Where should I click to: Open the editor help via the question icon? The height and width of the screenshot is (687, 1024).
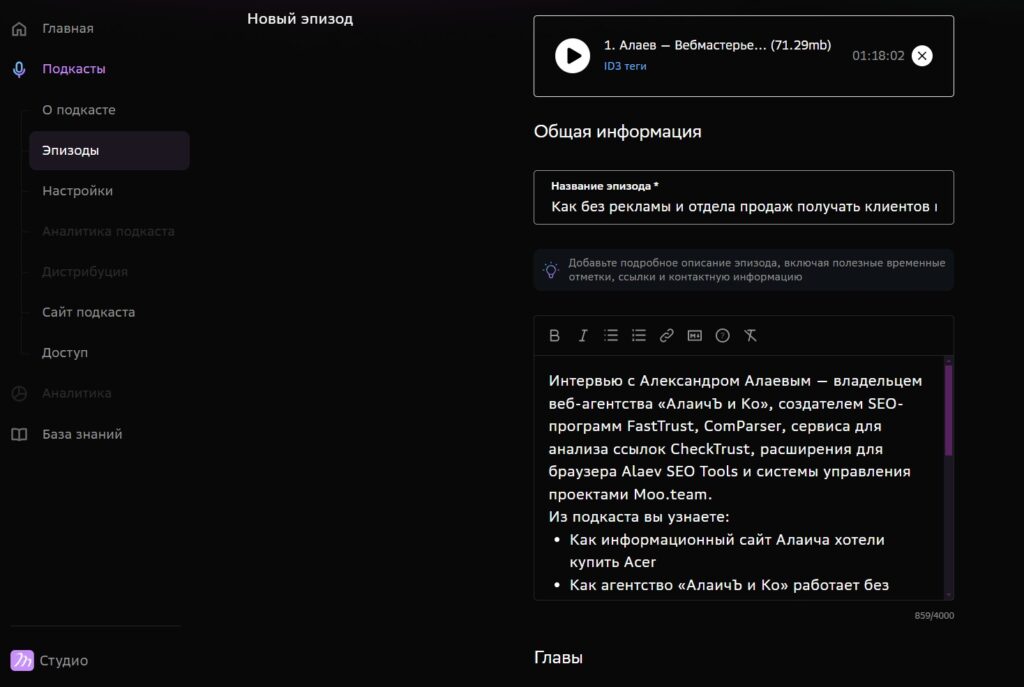coord(723,336)
